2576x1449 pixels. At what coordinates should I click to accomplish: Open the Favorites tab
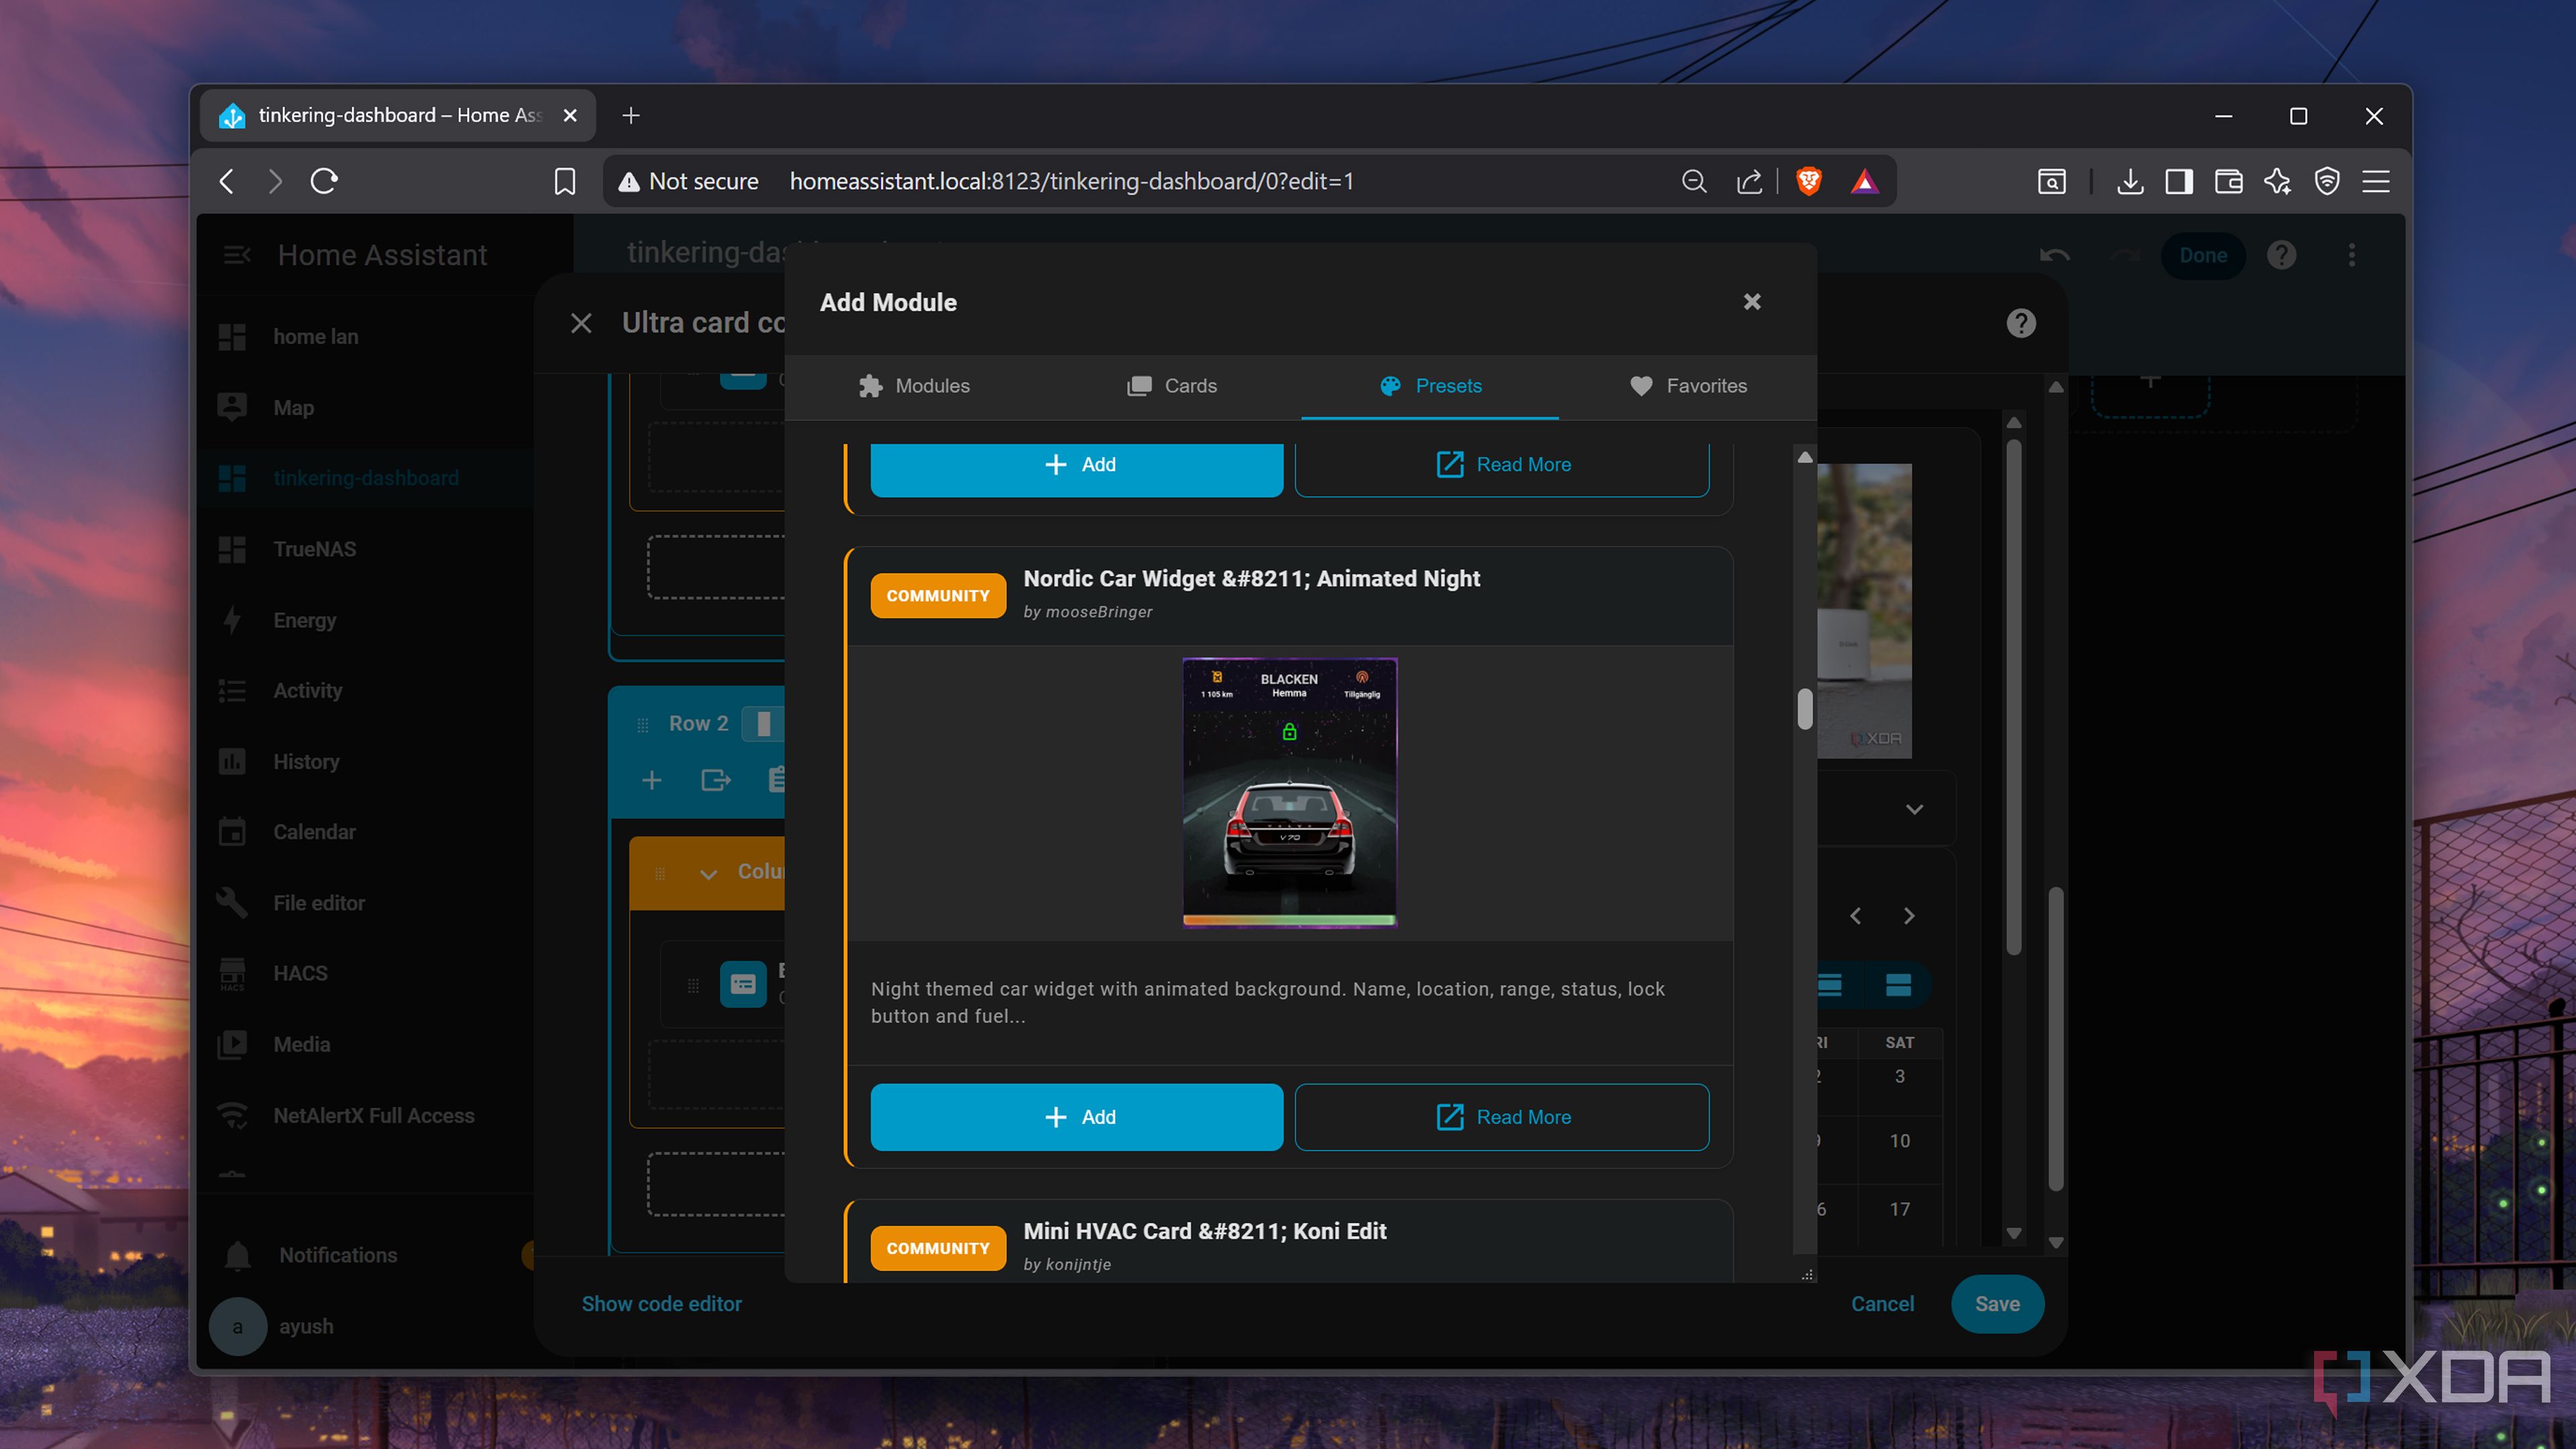point(1688,386)
